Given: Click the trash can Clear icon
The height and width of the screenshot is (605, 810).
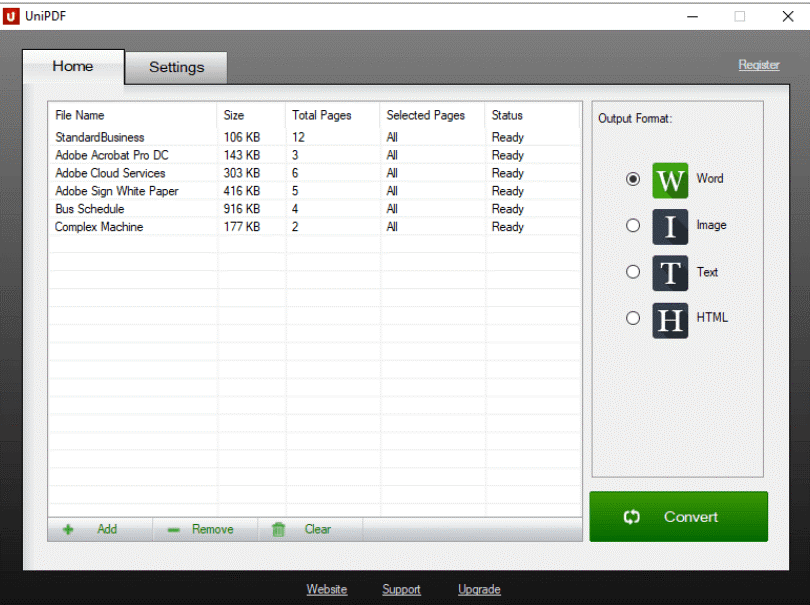Looking at the screenshot, I should coord(278,530).
